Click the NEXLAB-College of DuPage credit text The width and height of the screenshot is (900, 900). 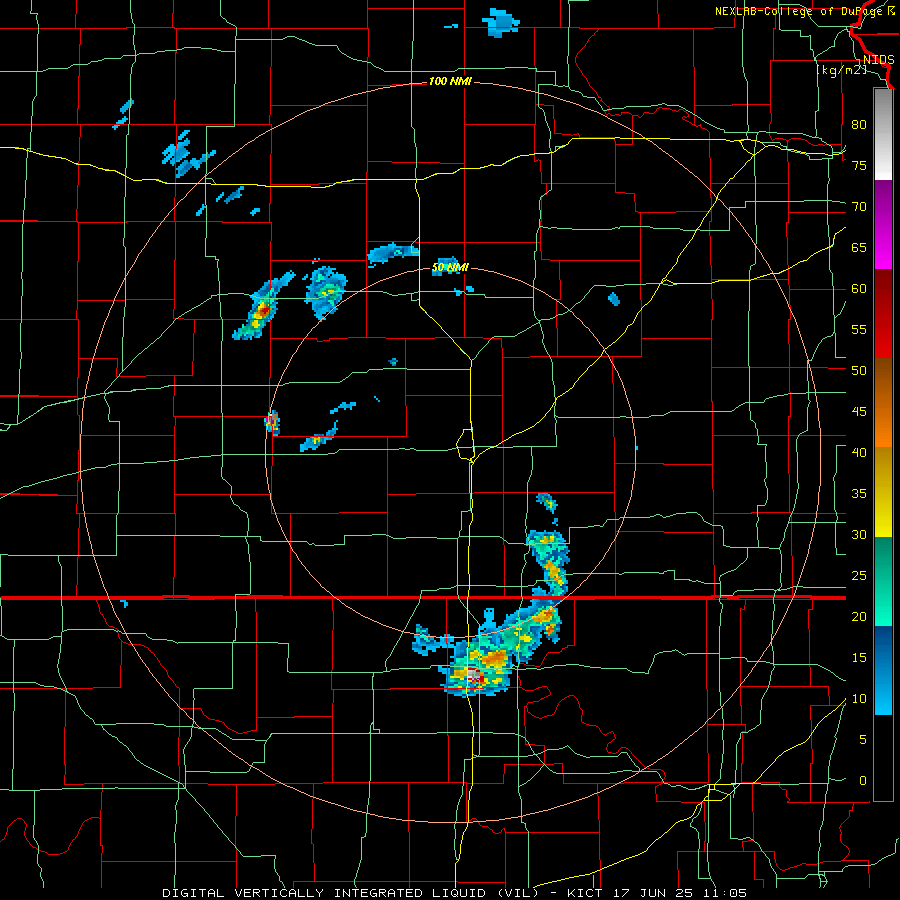pos(805,11)
